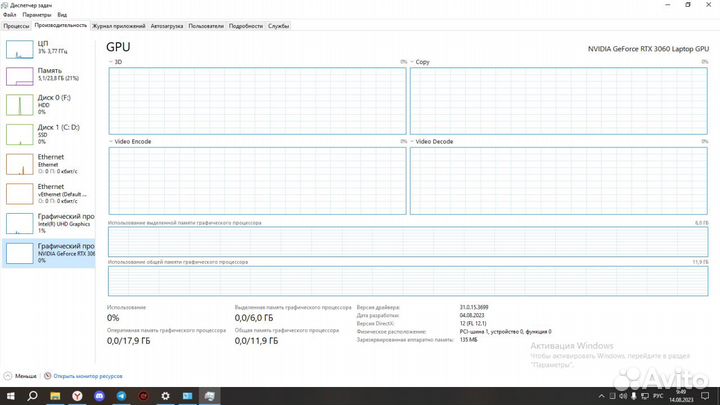Image resolution: width=720 pixels, height=405 pixels.
Task: Click the Открыть монитор ресурсов link
Action: 87,376
